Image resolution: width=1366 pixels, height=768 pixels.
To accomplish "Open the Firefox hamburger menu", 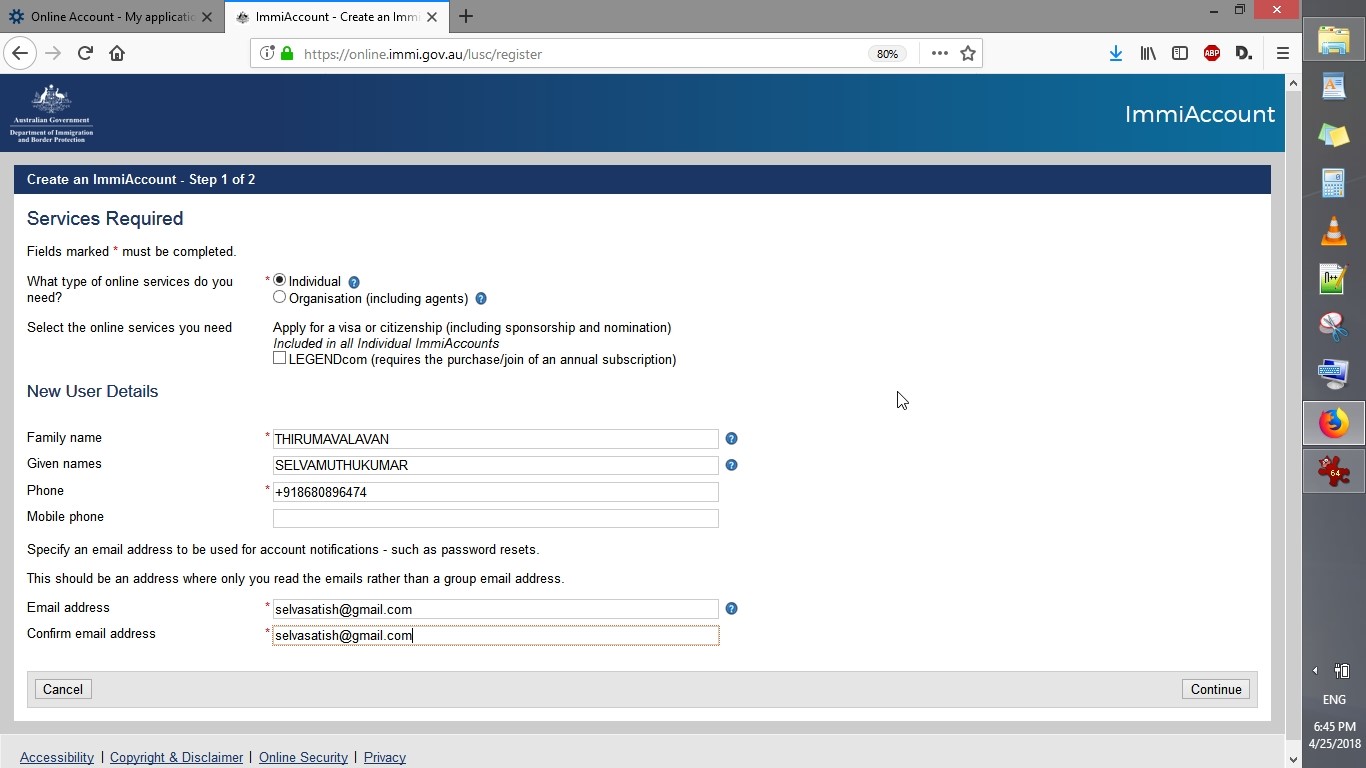I will point(1282,53).
